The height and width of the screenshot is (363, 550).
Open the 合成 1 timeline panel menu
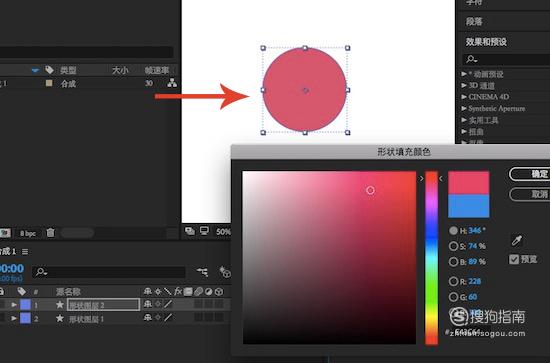(25, 251)
